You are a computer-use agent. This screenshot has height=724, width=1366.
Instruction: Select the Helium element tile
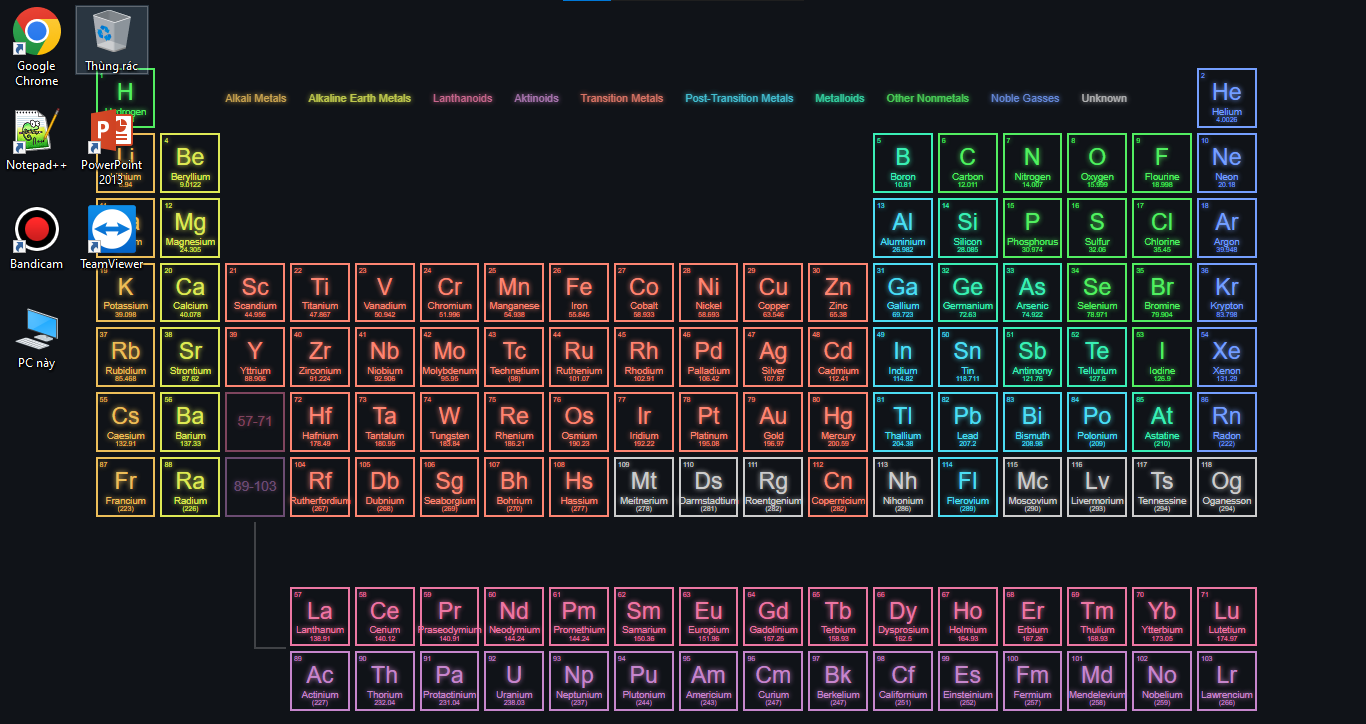(x=1227, y=98)
